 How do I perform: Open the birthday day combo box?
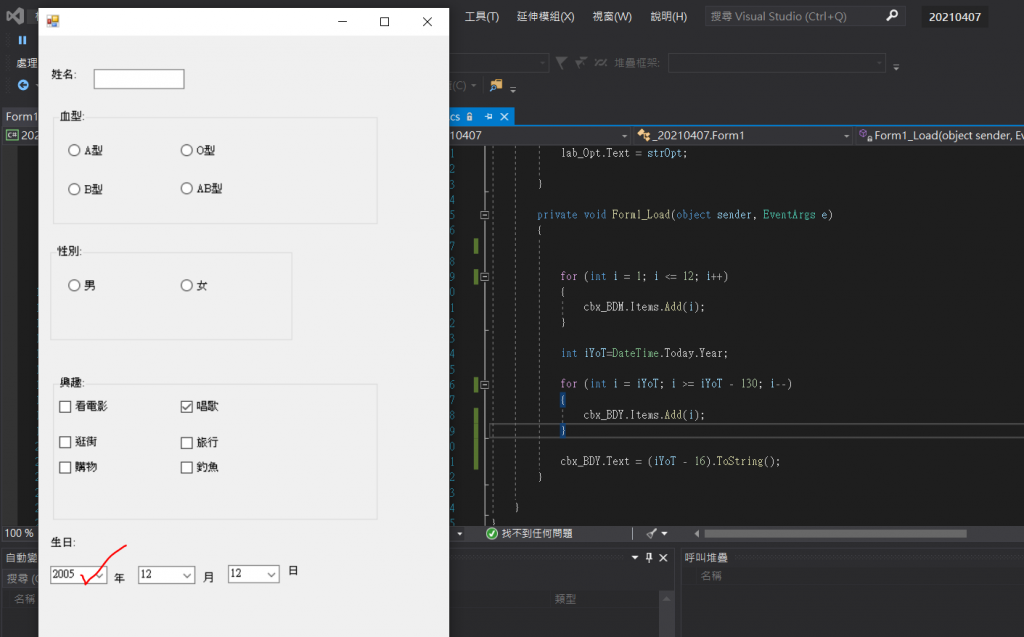272,574
